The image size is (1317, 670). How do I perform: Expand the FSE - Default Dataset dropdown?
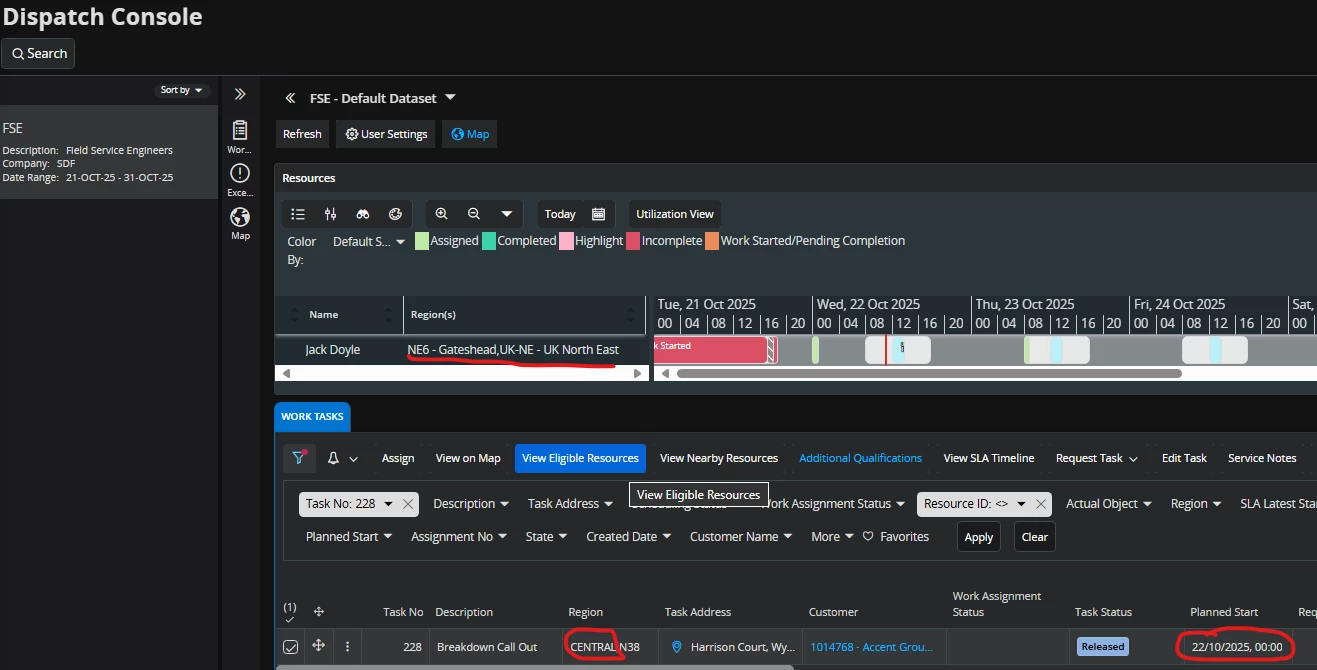pos(450,98)
